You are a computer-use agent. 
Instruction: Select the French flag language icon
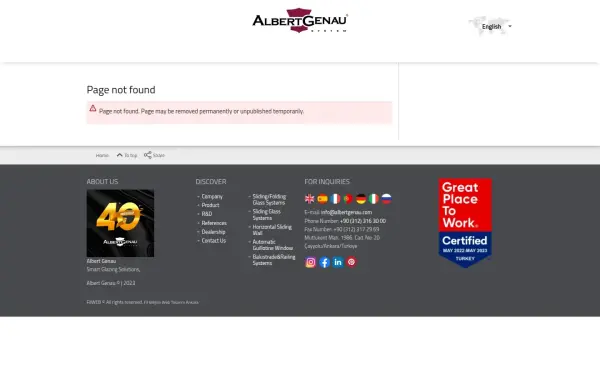(x=335, y=199)
